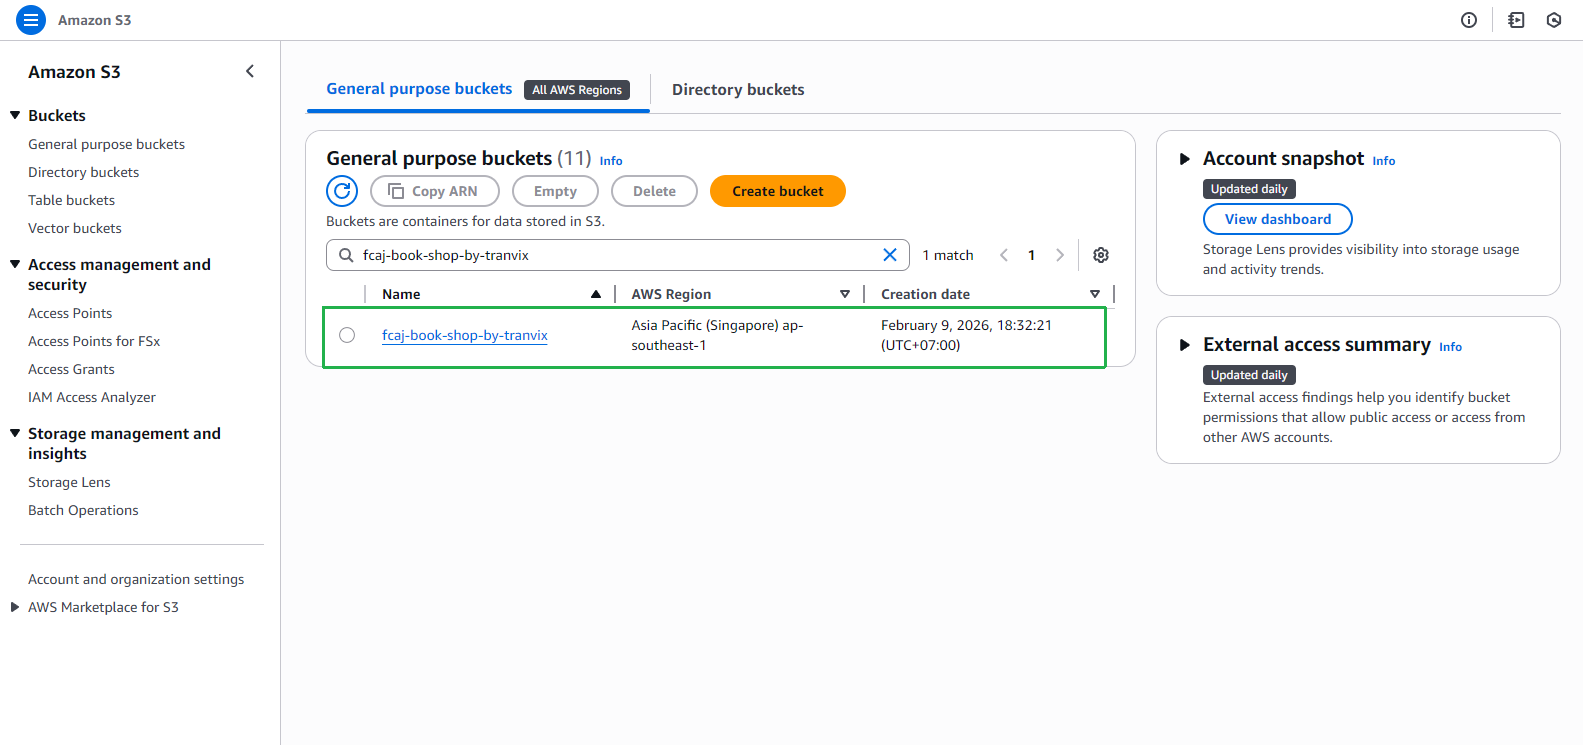Collapse the Buckets sidebar section
The width and height of the screenshot is (1583, 745).
coord(15,115)
